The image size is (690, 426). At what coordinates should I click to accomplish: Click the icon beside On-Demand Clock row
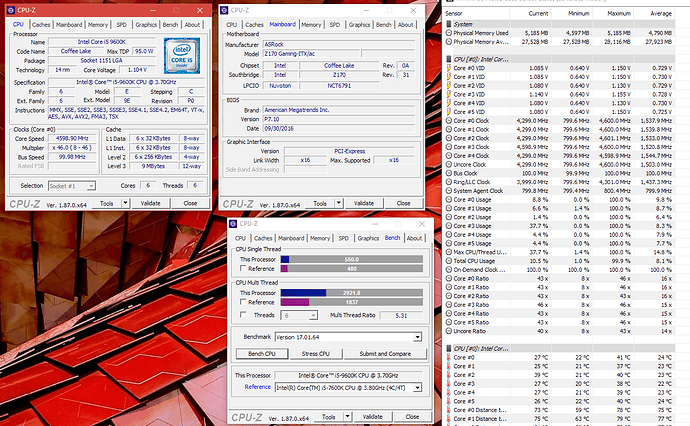[x=449, y=270]
